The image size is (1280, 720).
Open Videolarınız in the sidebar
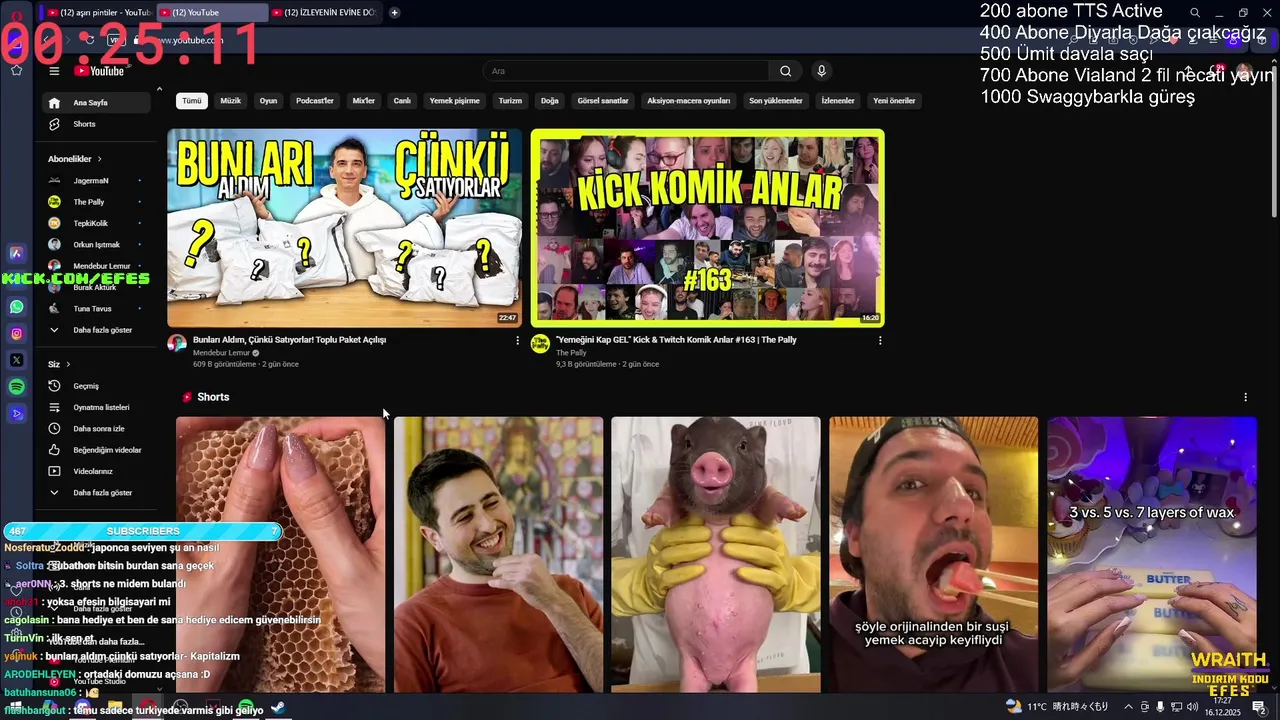(98, 471)
